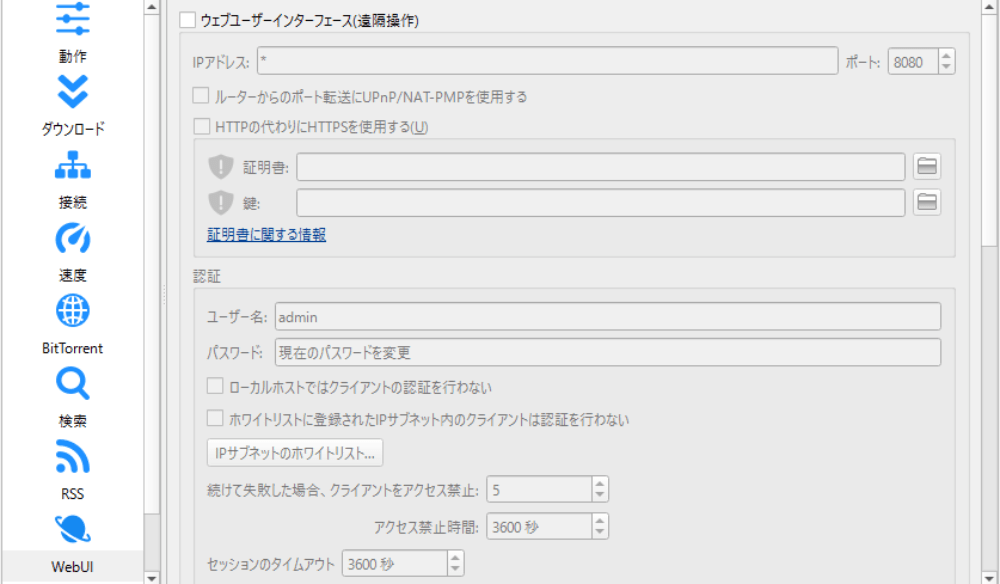This screenshot has height=584, width=1000.
Task: Select the WebUI tab in sidebar
Action: tap(72, 567)
